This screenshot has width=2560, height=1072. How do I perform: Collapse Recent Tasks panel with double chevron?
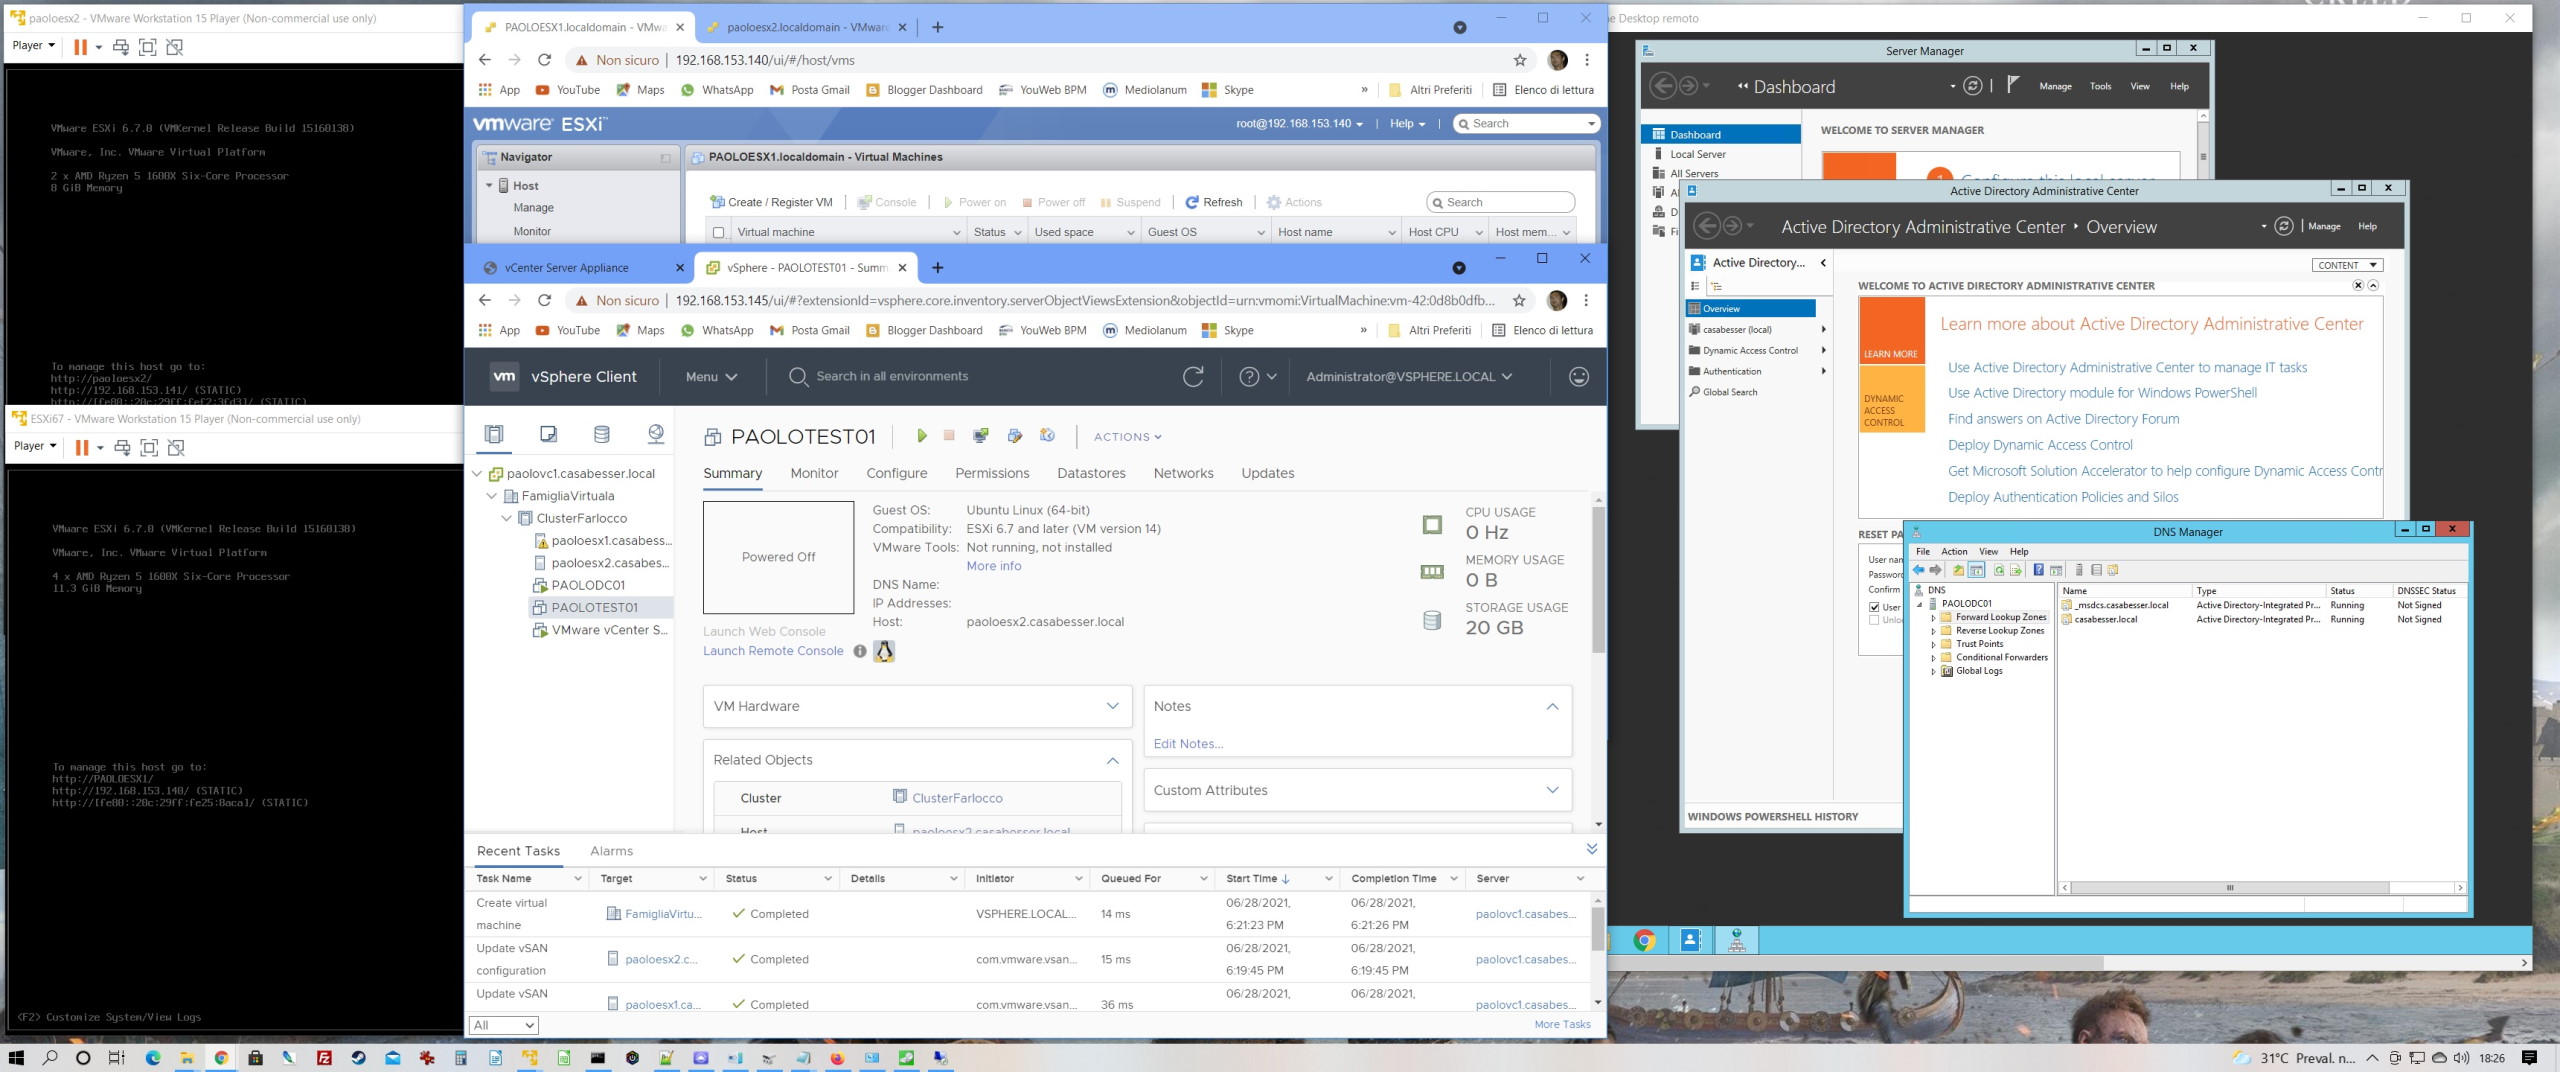point(1592,849)
